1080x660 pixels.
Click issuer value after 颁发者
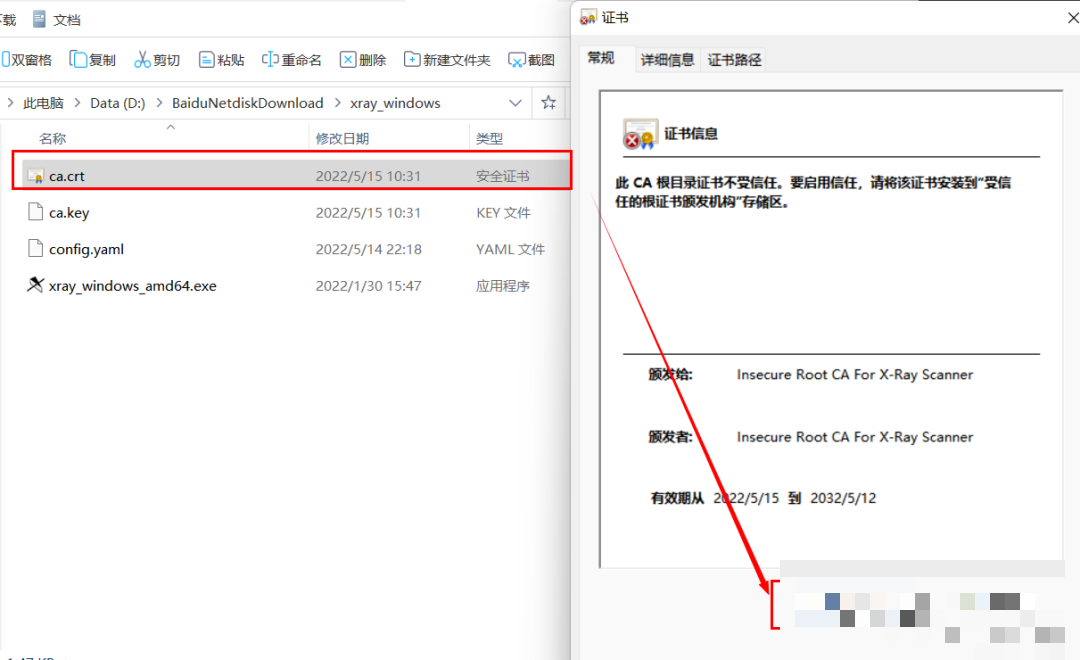coord(855,437)
